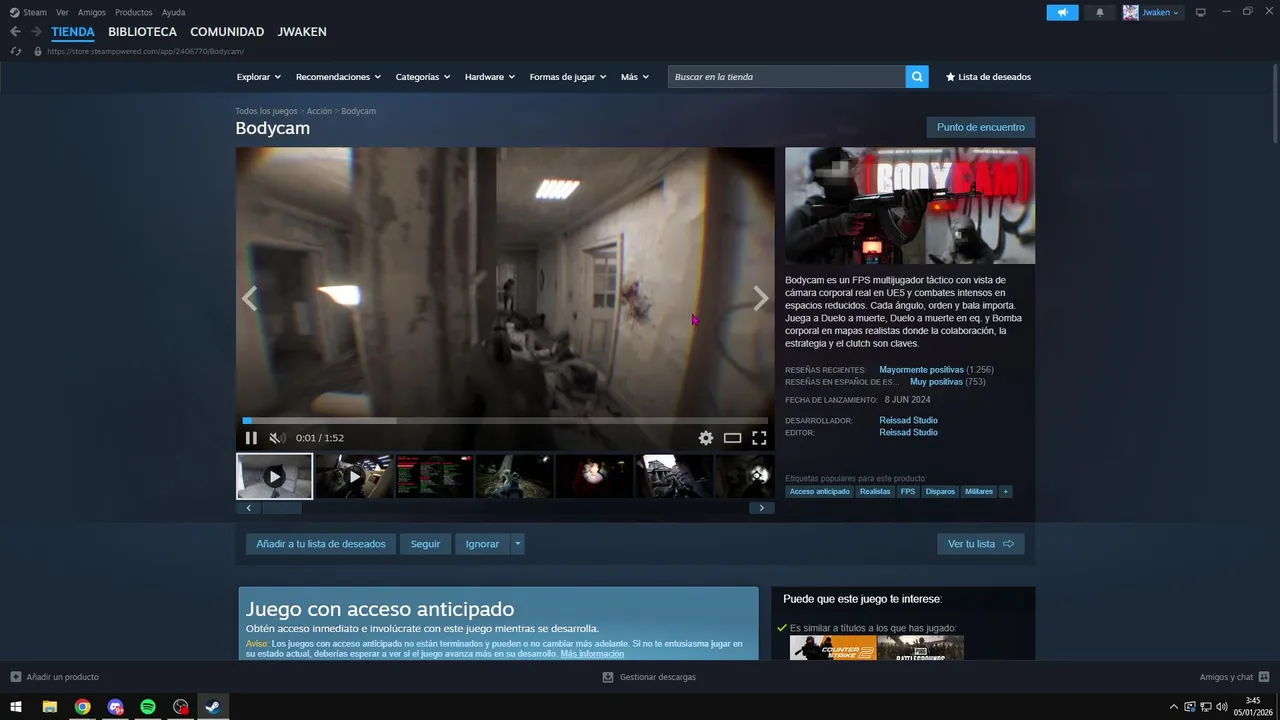This screenshot has width=1280, height=720.
Task: Open the Ver menu
Action: click(x=63, y=12)
